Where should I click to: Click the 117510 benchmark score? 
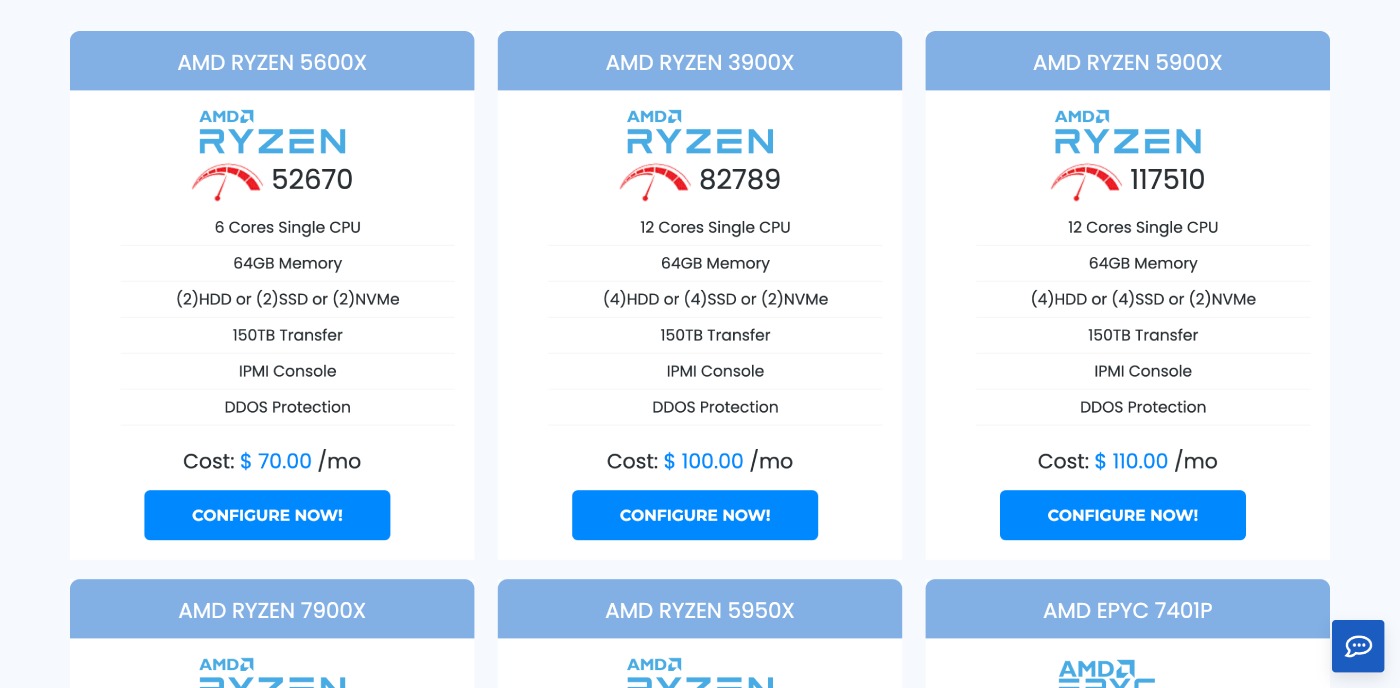[1167, 180]
